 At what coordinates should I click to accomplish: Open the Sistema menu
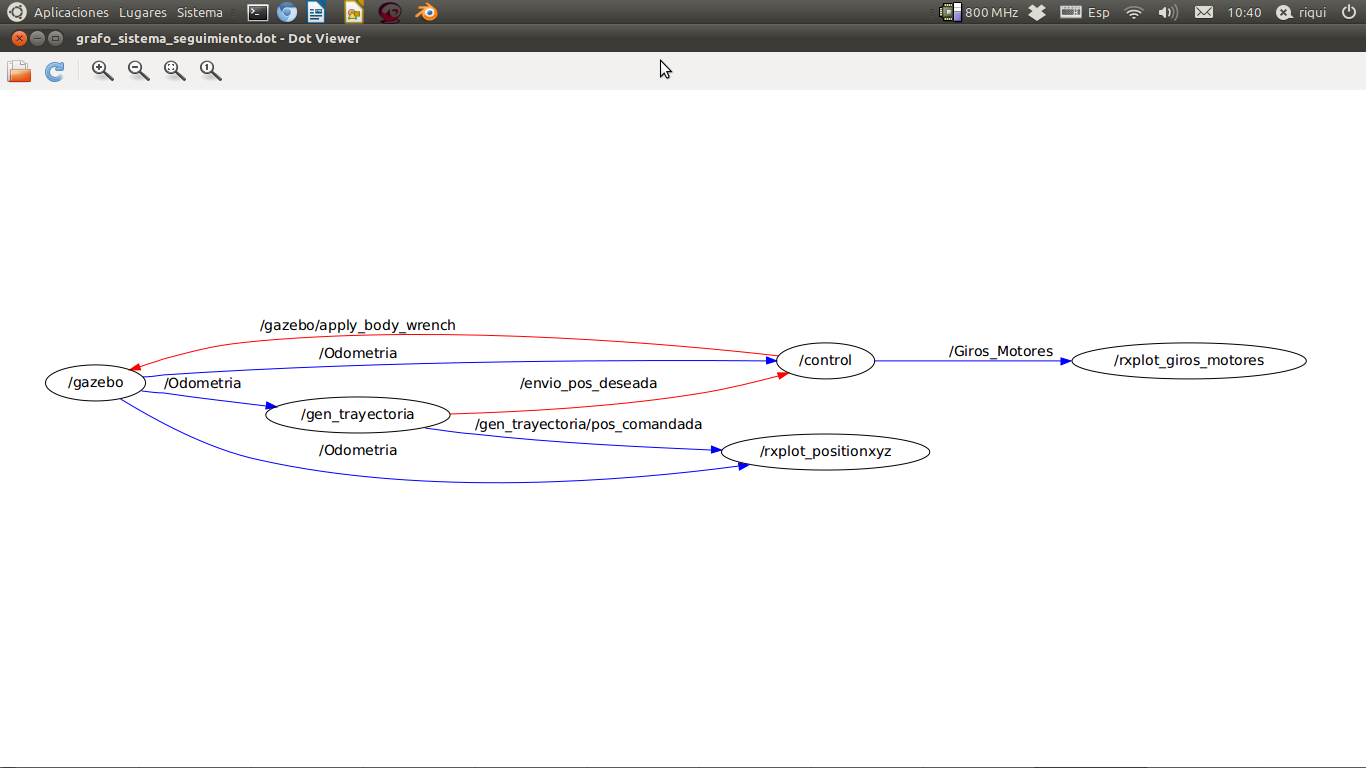[x=200, y=12]
